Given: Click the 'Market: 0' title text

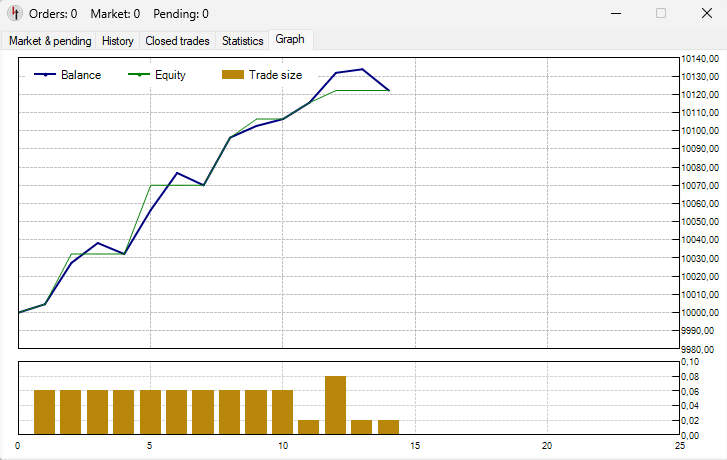Looking at the screenshot, I should (x=115, y=14).
